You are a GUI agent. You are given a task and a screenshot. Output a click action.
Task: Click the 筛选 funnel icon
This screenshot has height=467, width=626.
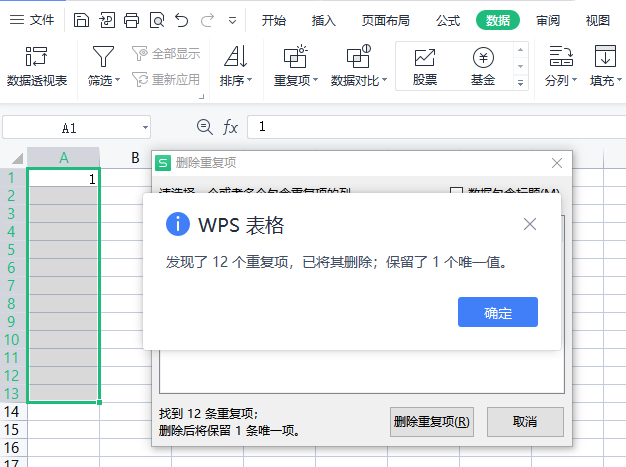103,56
